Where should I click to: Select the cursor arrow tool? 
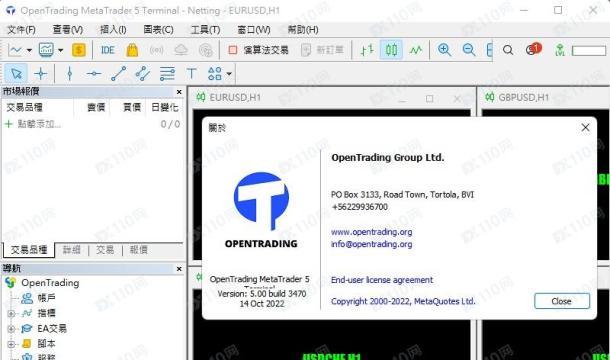(x=16, y=73)
